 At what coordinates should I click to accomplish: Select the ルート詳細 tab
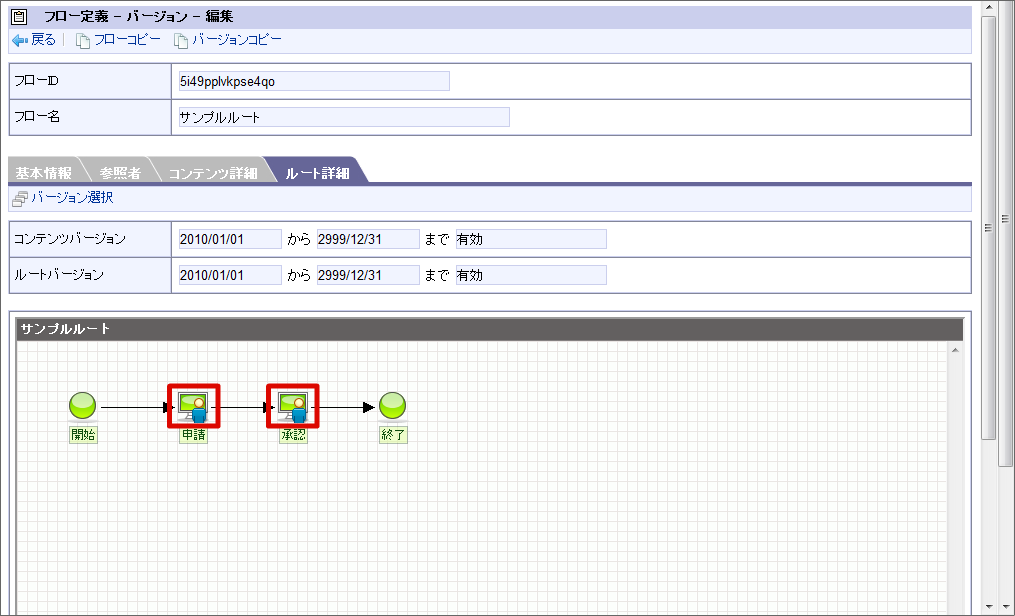pos(318,173)
